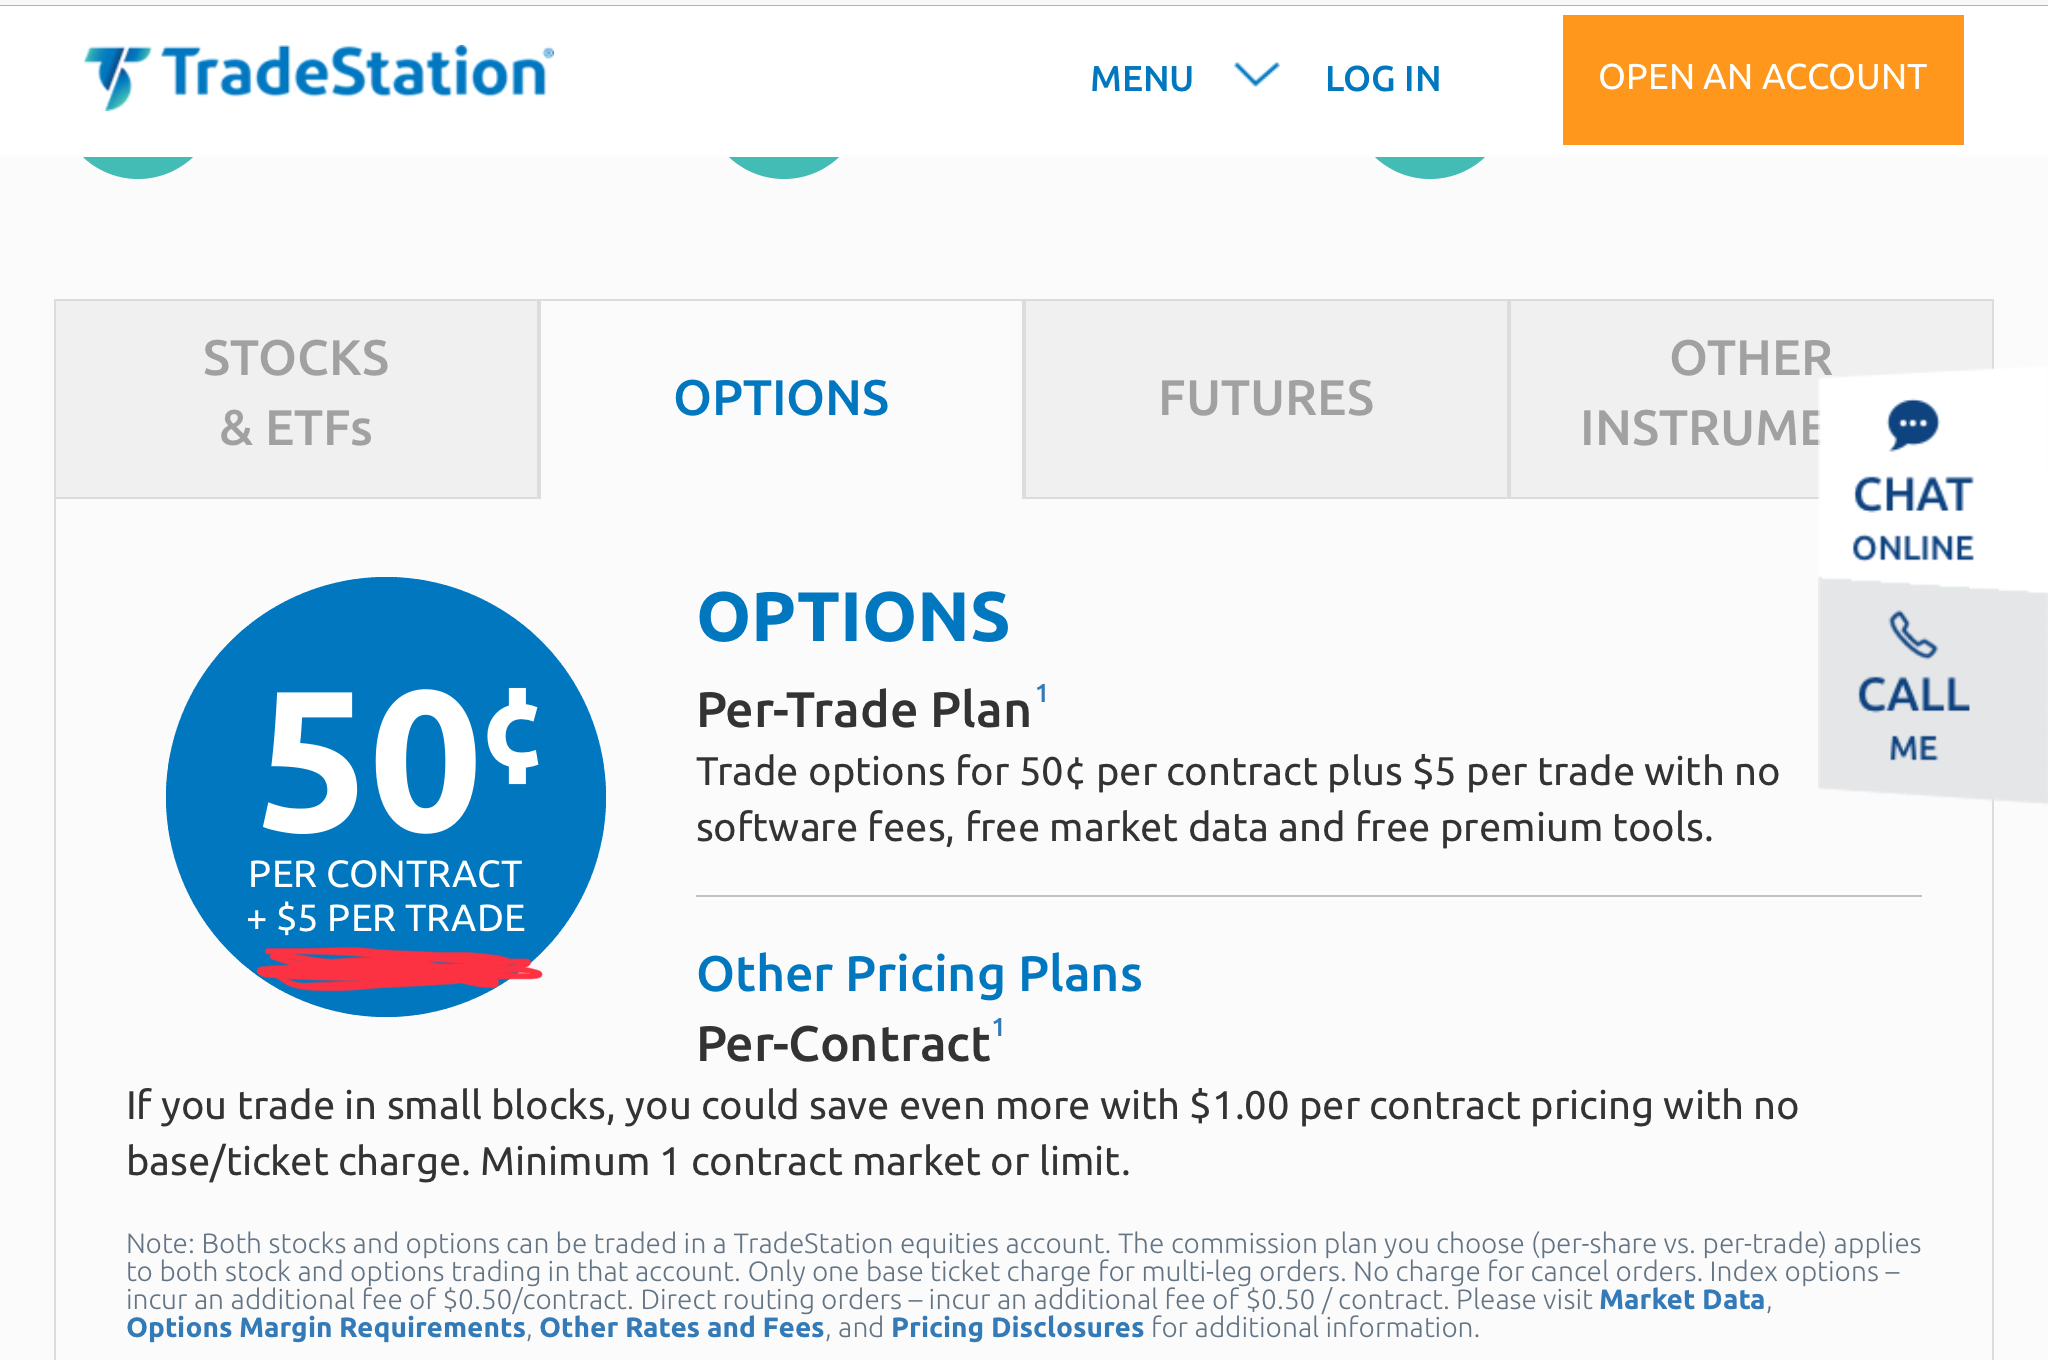Open the Pricing Disclosures link
This screenshot has width=2048, height=1360.
click(x=1017, y=1328)
